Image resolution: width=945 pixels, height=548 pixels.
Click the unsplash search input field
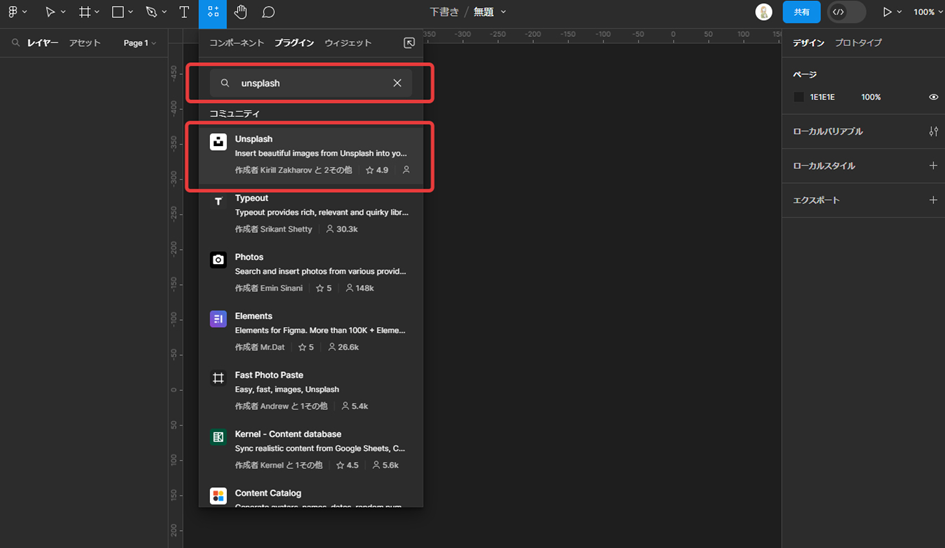(x=311, y=83)
